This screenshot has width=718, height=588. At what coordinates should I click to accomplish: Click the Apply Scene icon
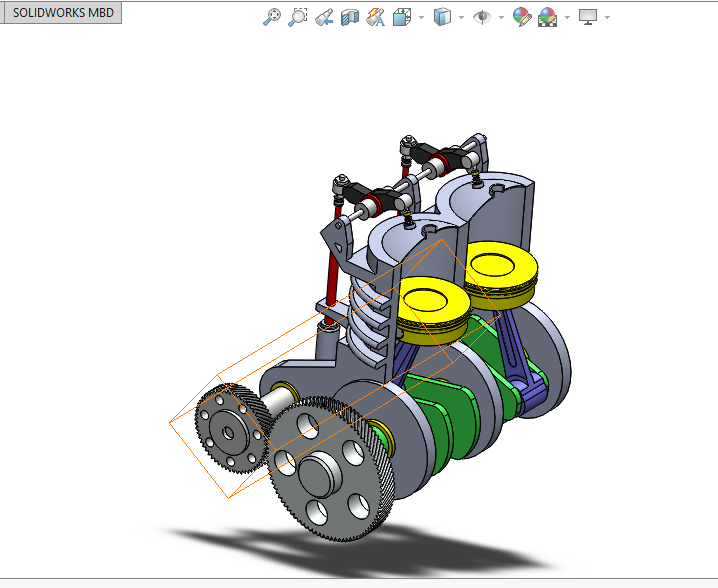pos(547,17)
